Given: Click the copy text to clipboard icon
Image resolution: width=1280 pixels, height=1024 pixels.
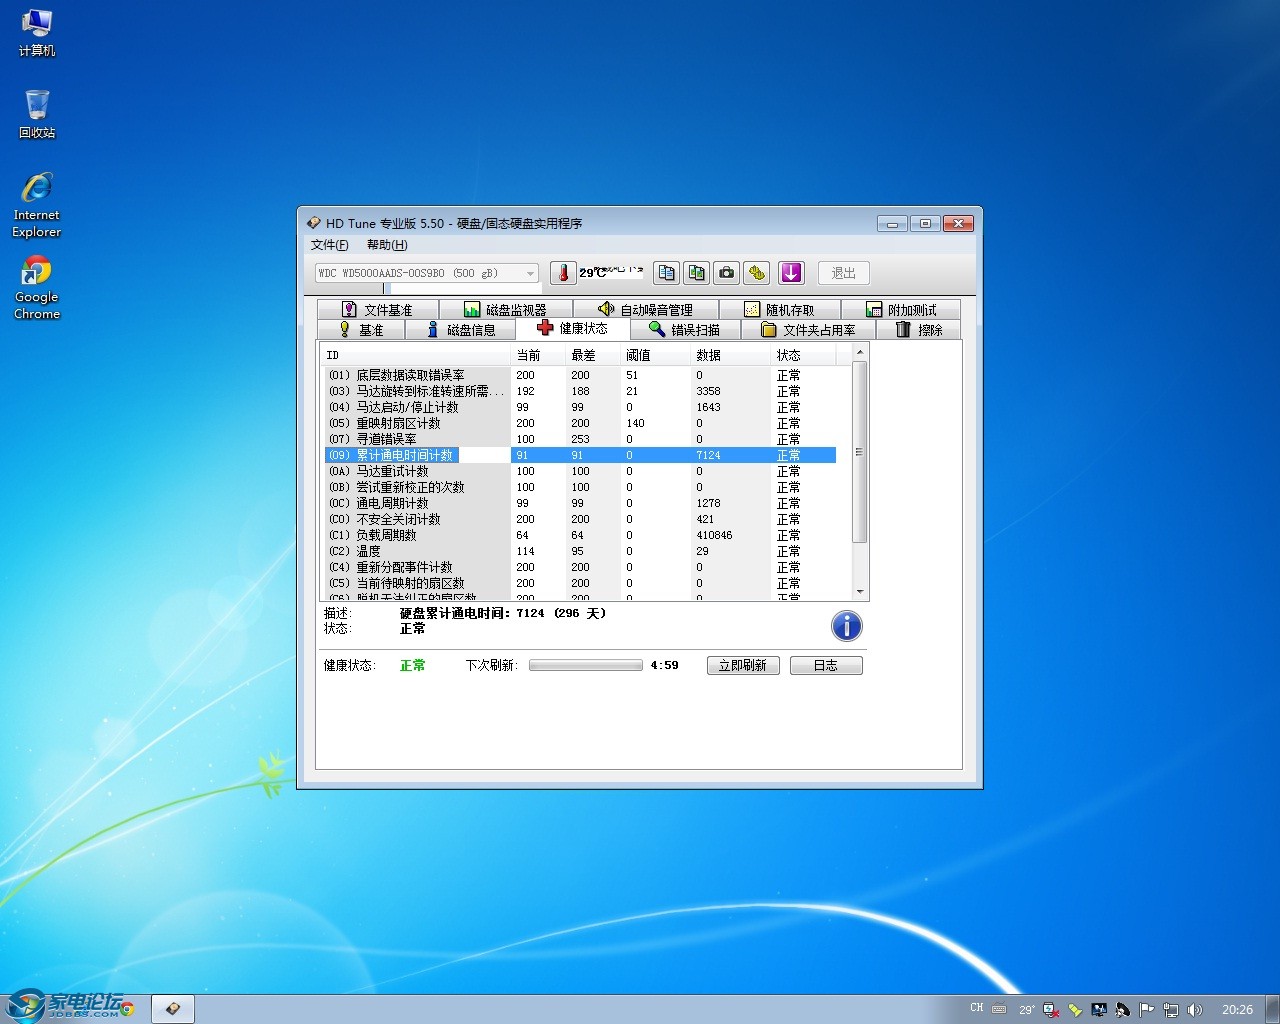Looking at the screenshot, I should point(667,273).
